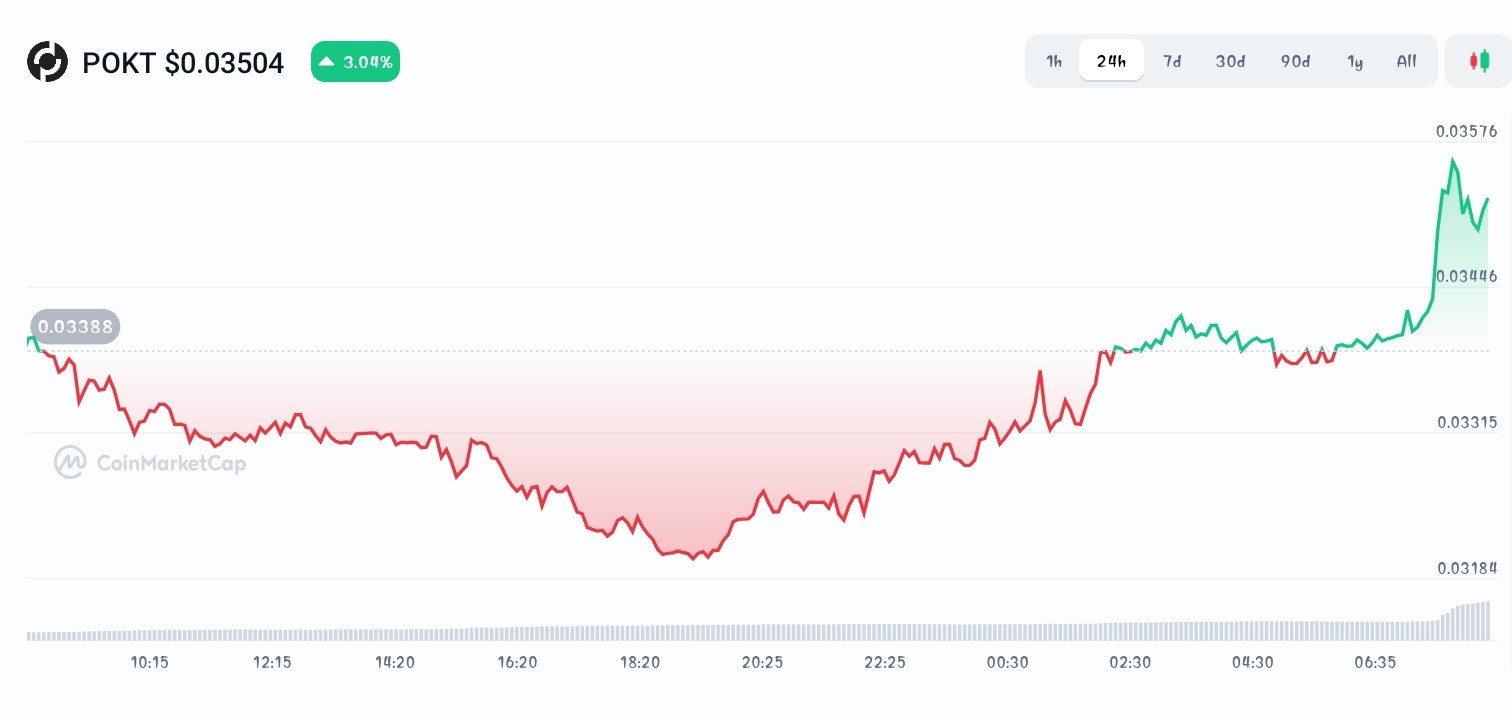Viewport: 1512px width, 720px height.
Task: Show the 30d price history
Action: [1230, 61]
